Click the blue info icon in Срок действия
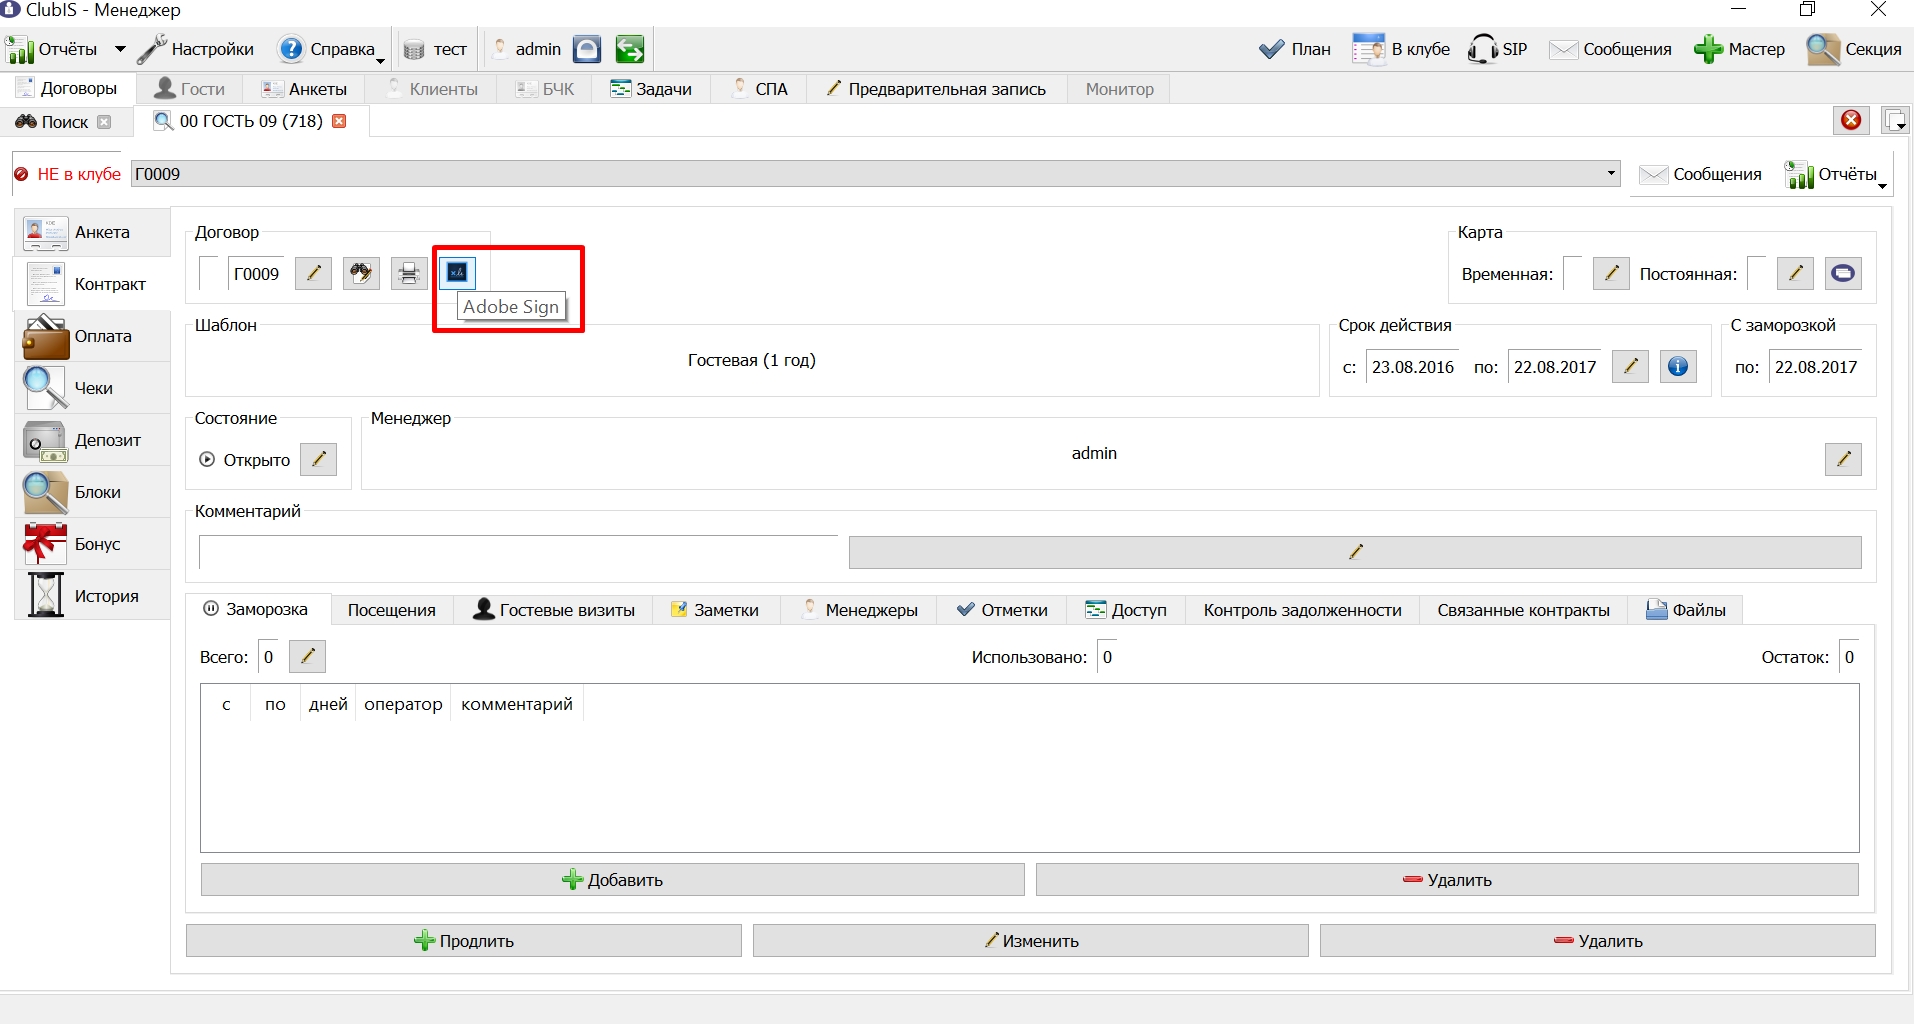 (x=1678, y=367)
